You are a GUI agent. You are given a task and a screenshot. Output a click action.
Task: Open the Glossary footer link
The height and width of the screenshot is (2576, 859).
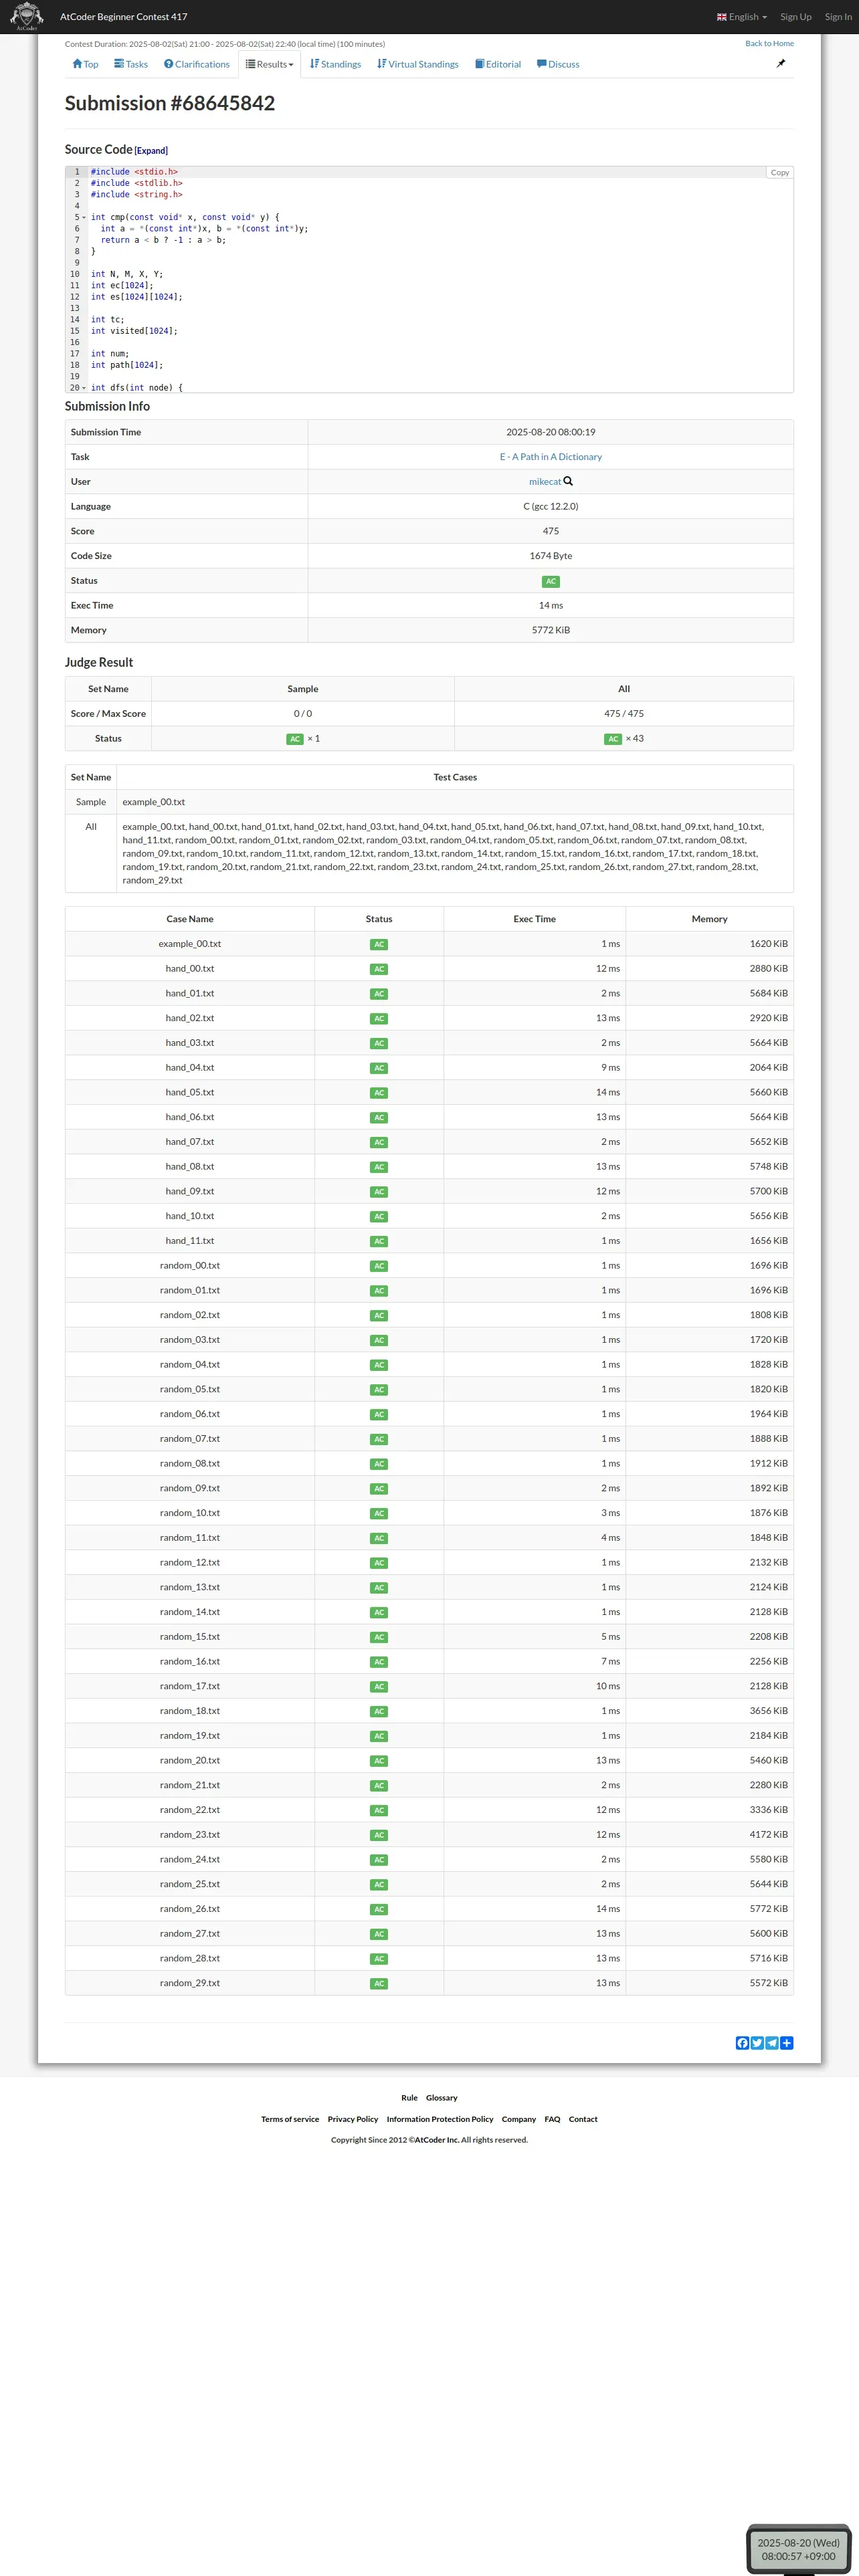(442, 2098)
